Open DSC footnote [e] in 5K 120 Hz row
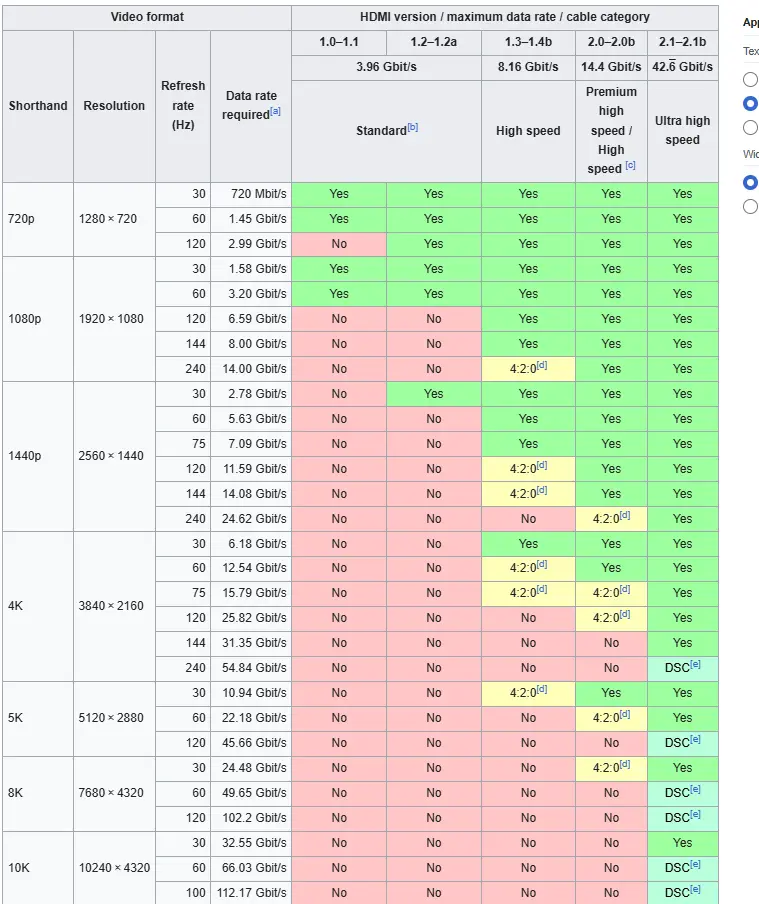The width and height of the screenshot is (759, 904). [696, 739]
